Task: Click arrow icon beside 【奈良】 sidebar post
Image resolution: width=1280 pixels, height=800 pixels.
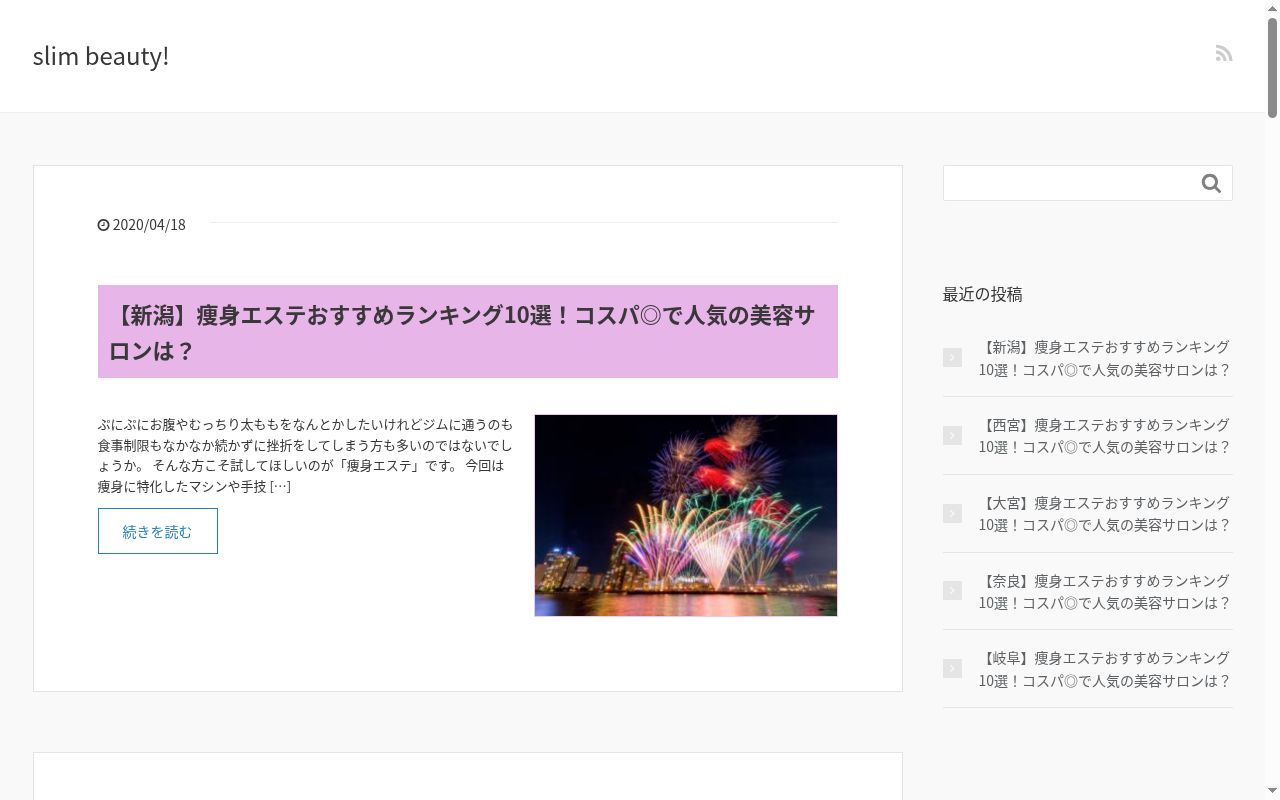Action: (952, 590)
